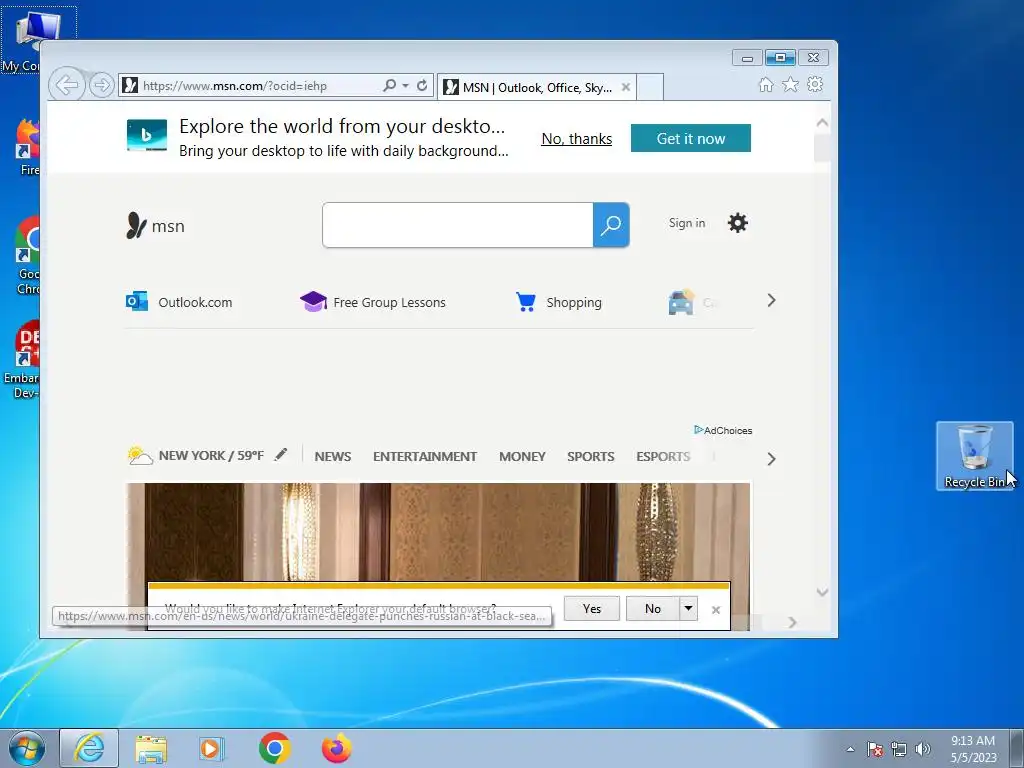This screenshot has width=1024, height=768.
Task: Click the Sign in link
Action: [x=686, y=223]
